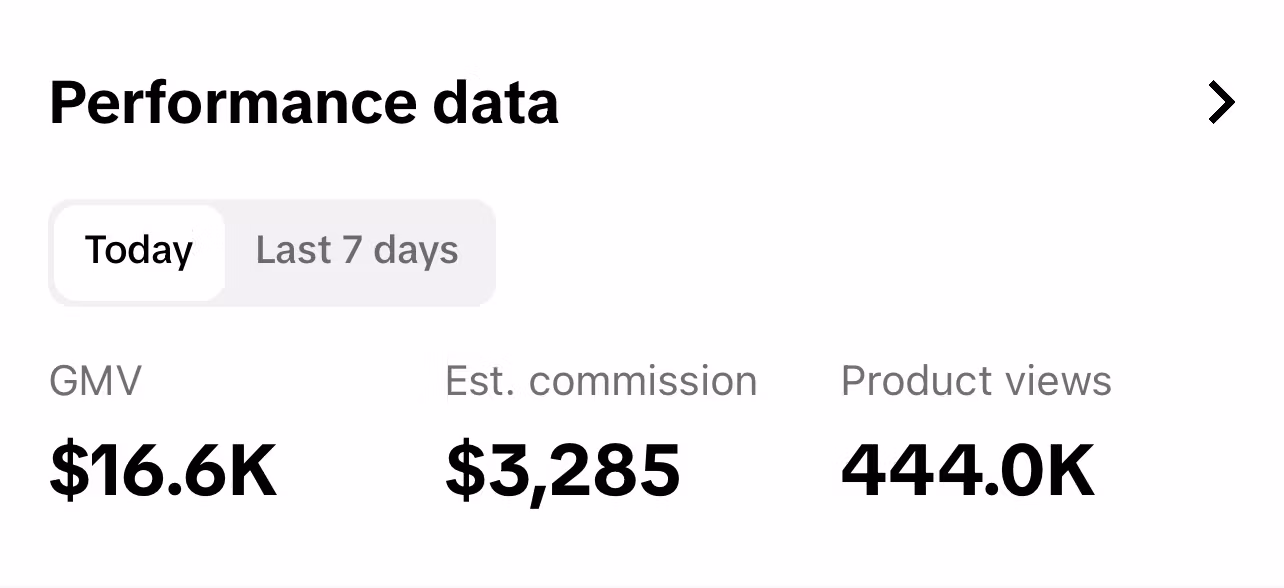
Task: Open the GMV metric figure
Action: click(164, 470)
